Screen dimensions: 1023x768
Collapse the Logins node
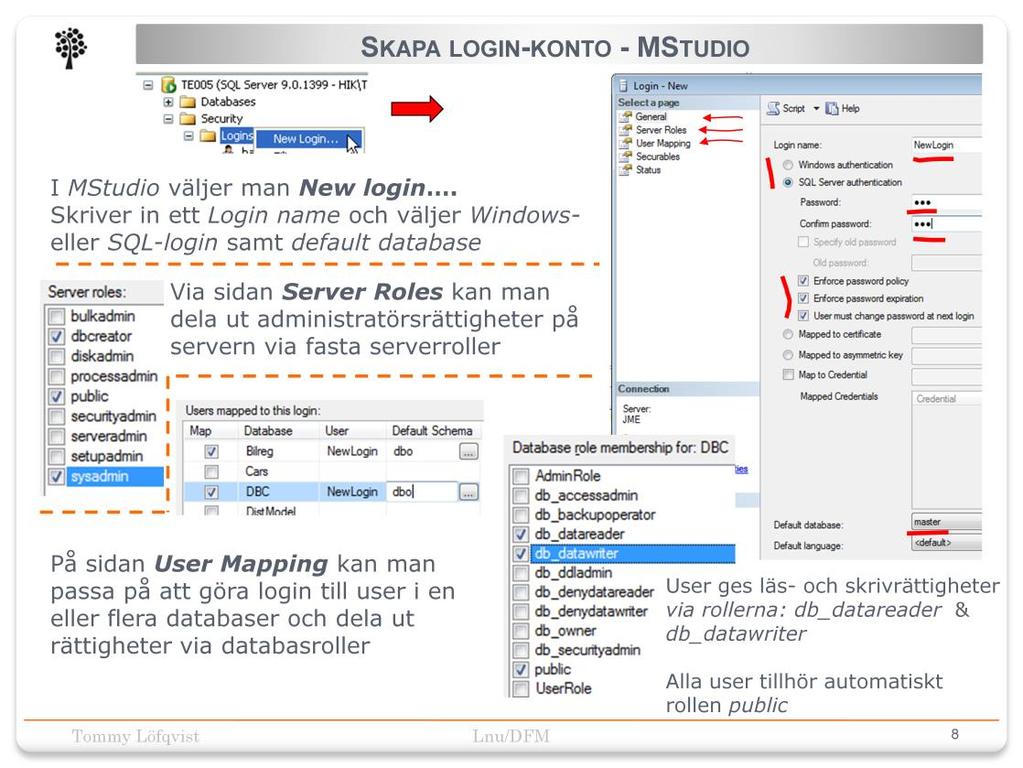pos(189,136)
